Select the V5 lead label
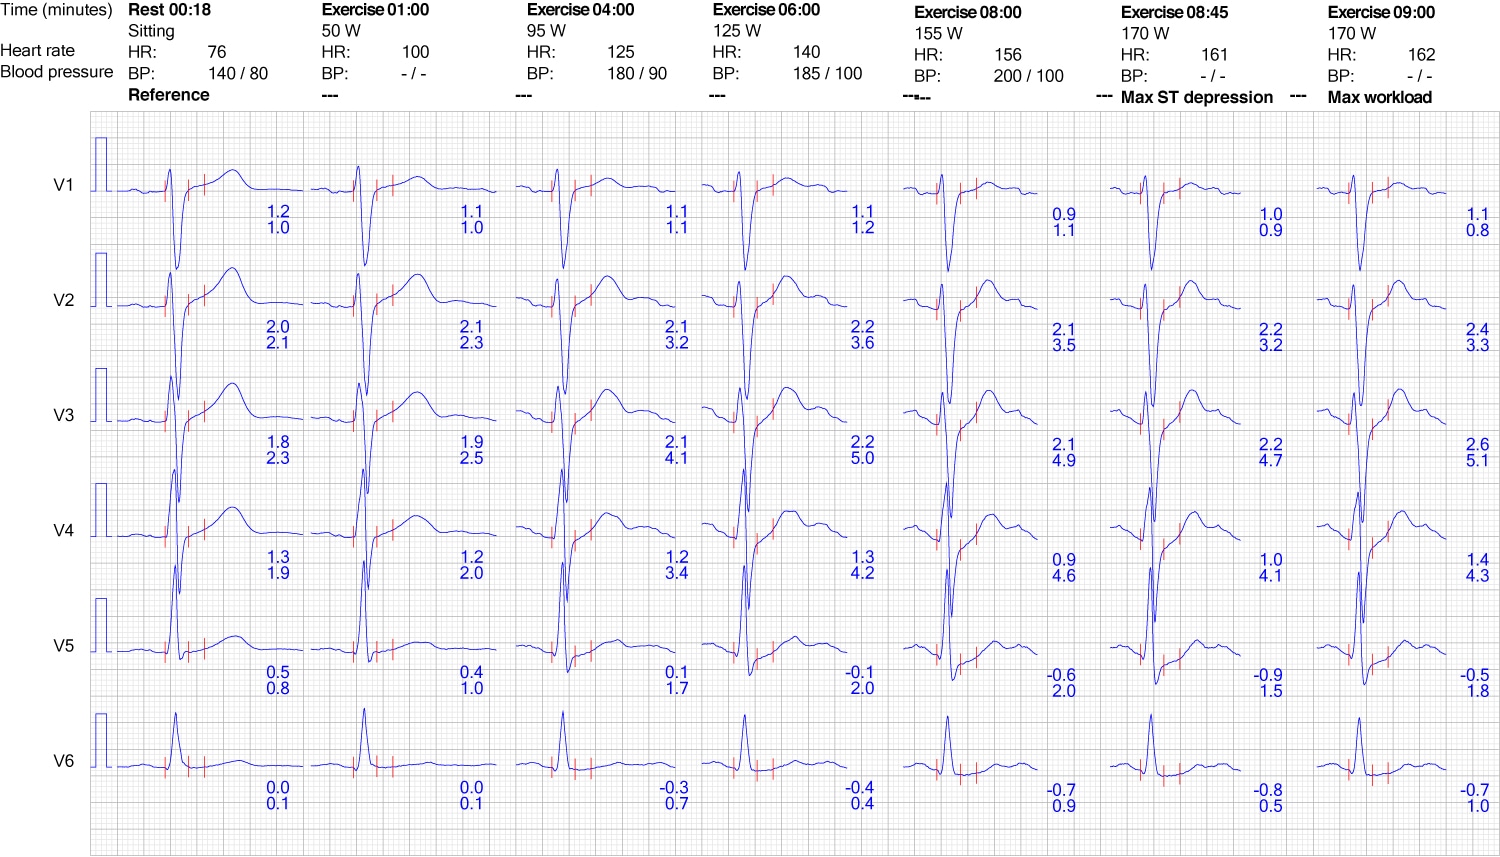Image resolution: width=1500 pixels, height=857 pixels. (63, 646)
